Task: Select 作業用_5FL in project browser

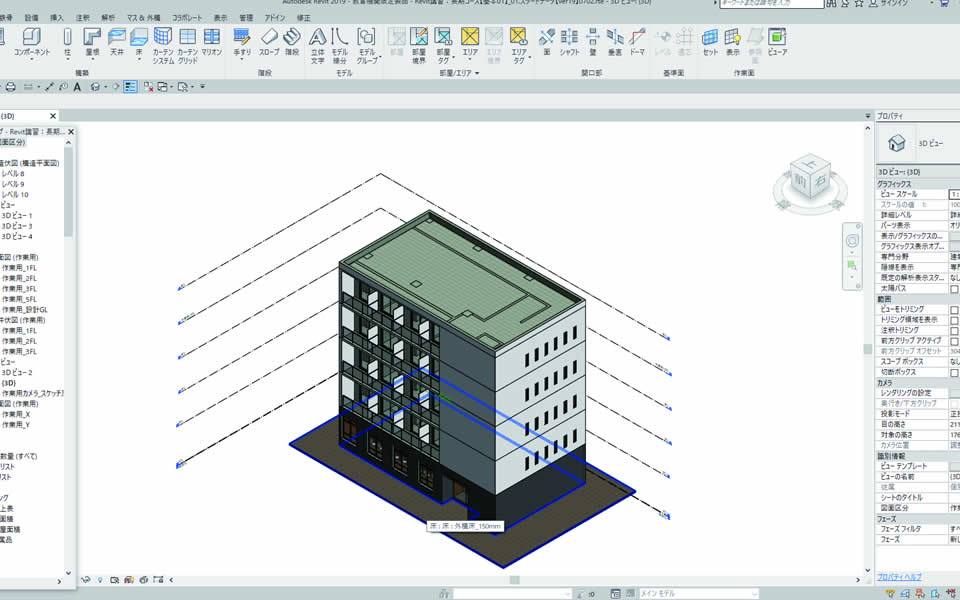Action: pyautogui.click(x=19, y=299)
